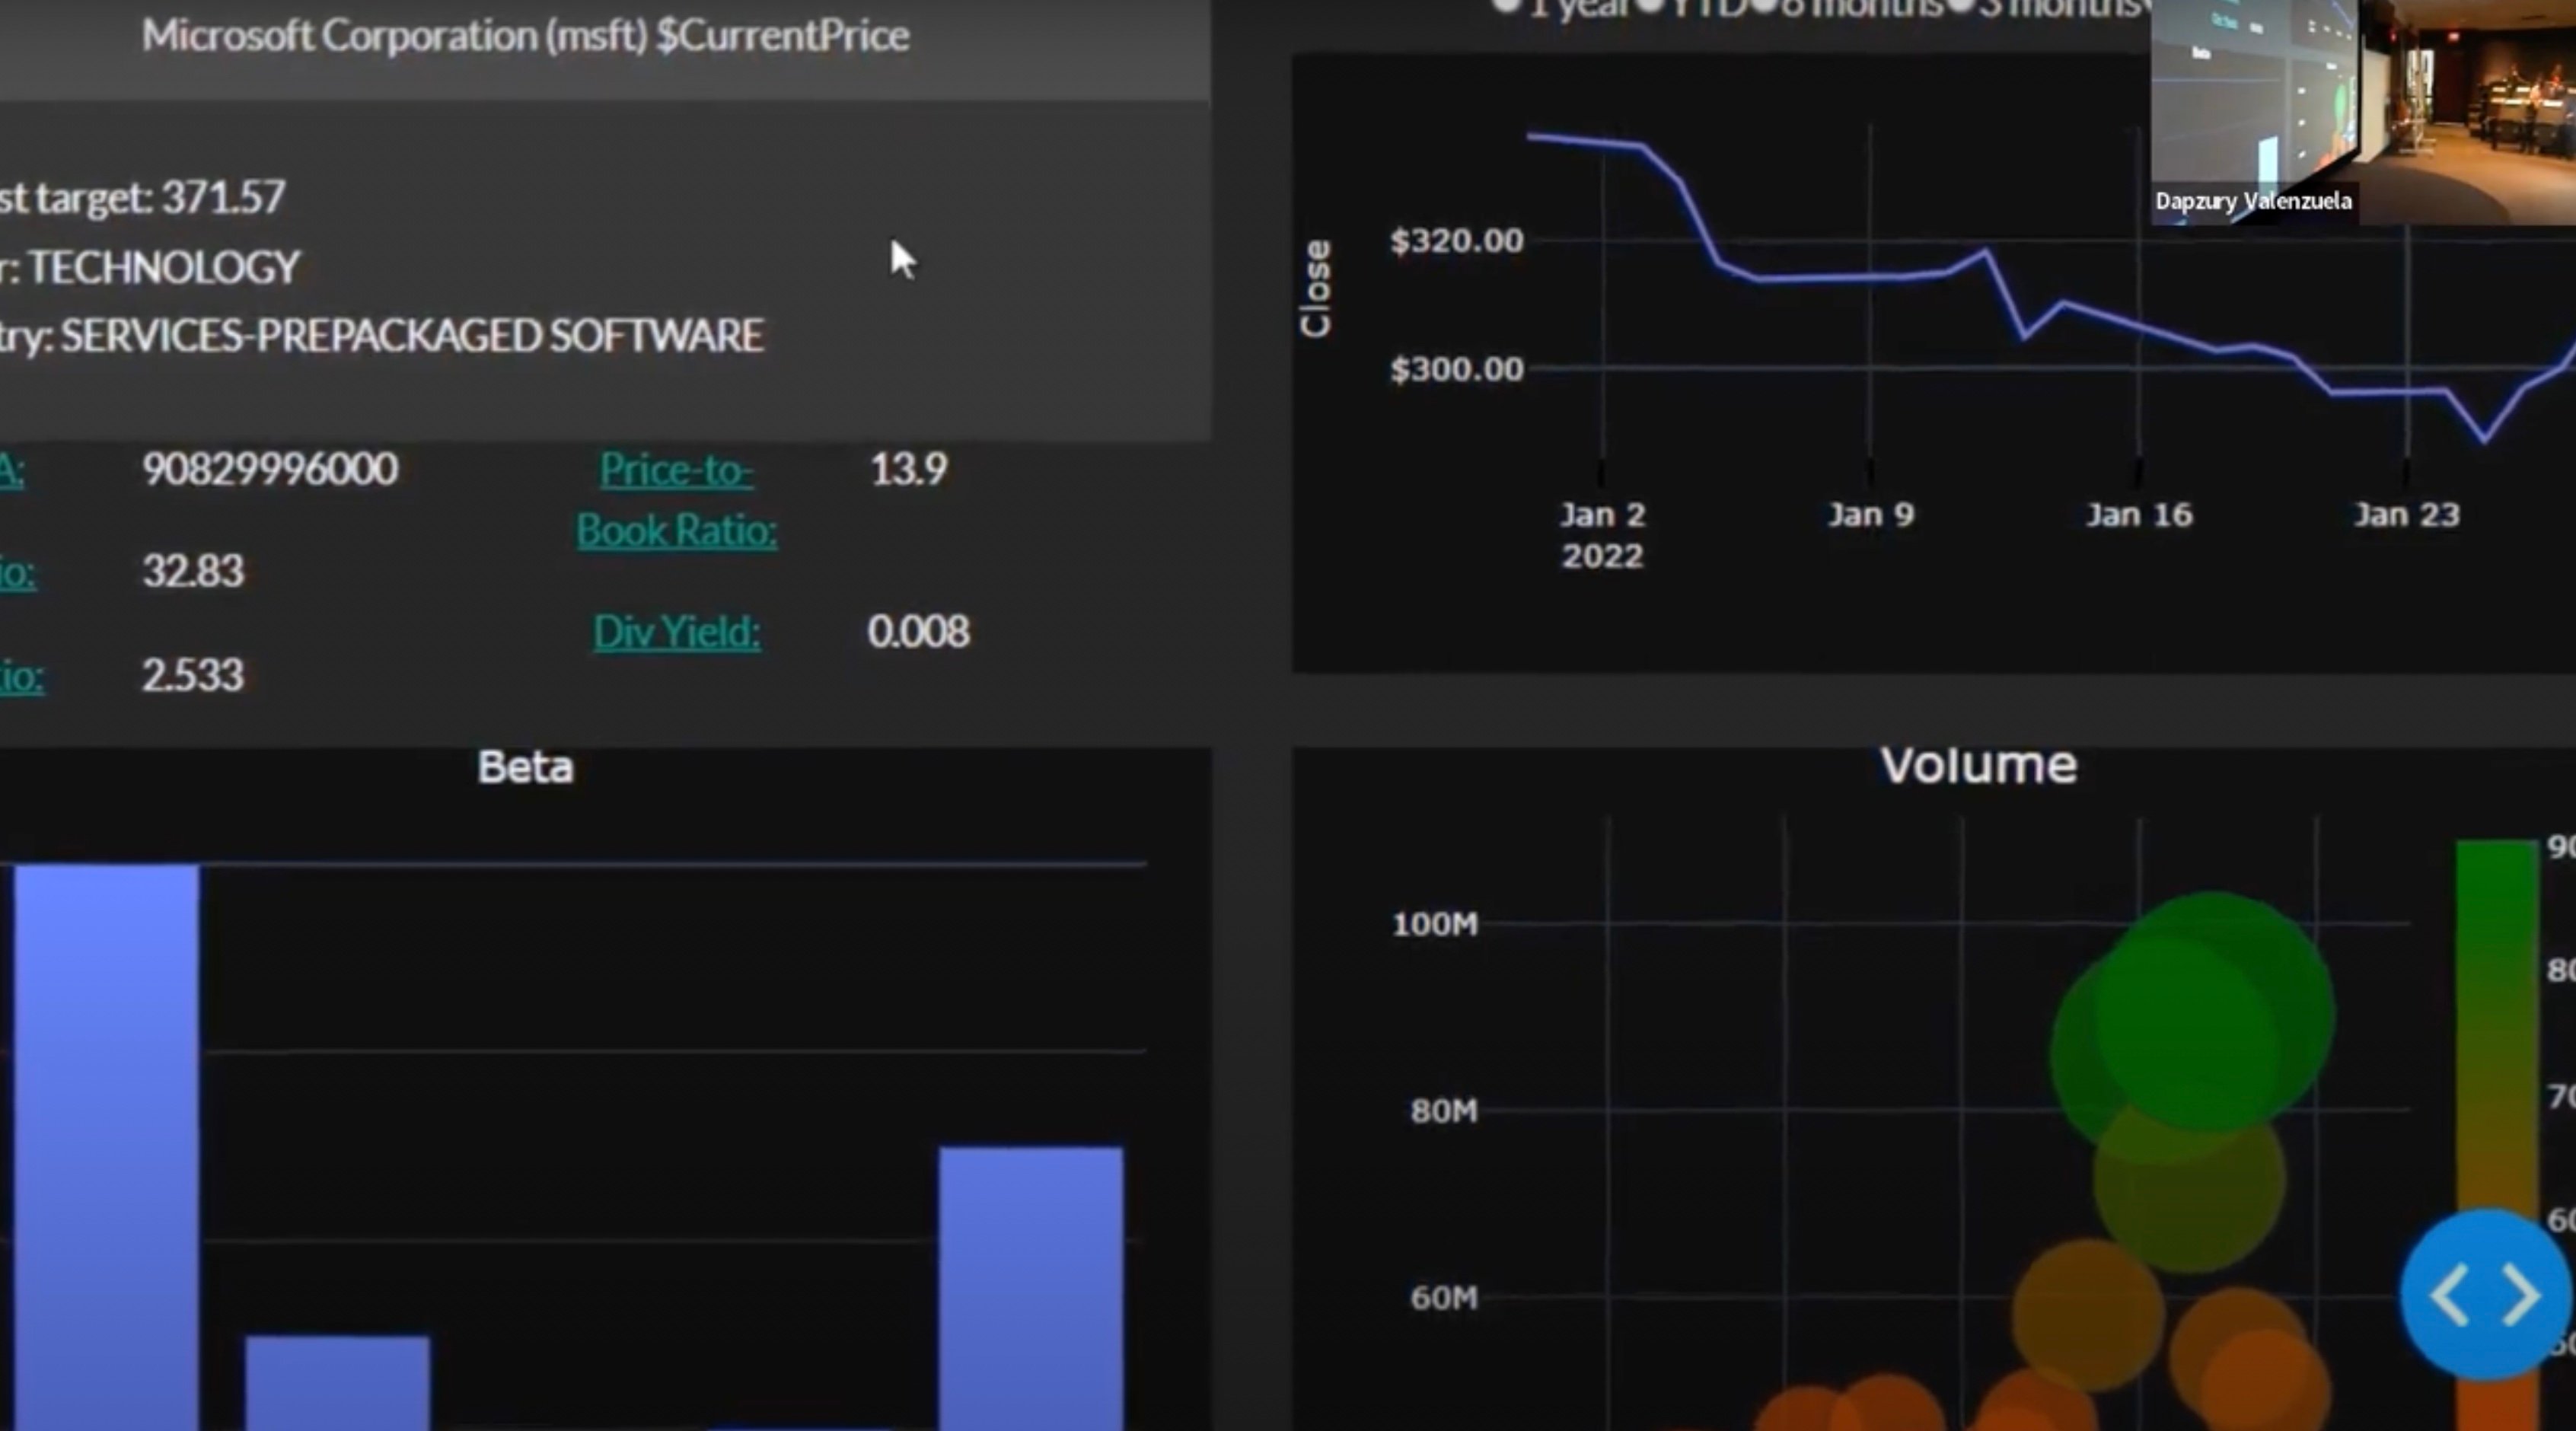Click the value 32.83
This screenshot has height=1431, width=2576.
193,572
